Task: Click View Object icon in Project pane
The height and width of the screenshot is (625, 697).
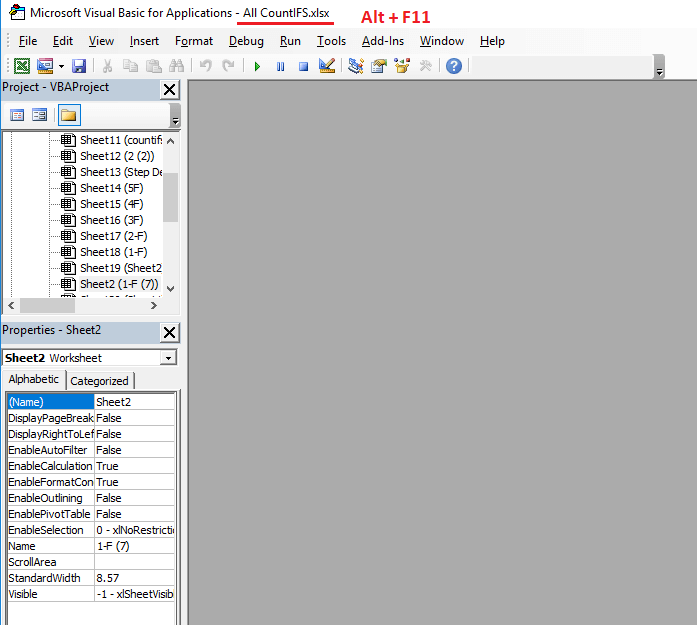Action: tap(40, 115)
